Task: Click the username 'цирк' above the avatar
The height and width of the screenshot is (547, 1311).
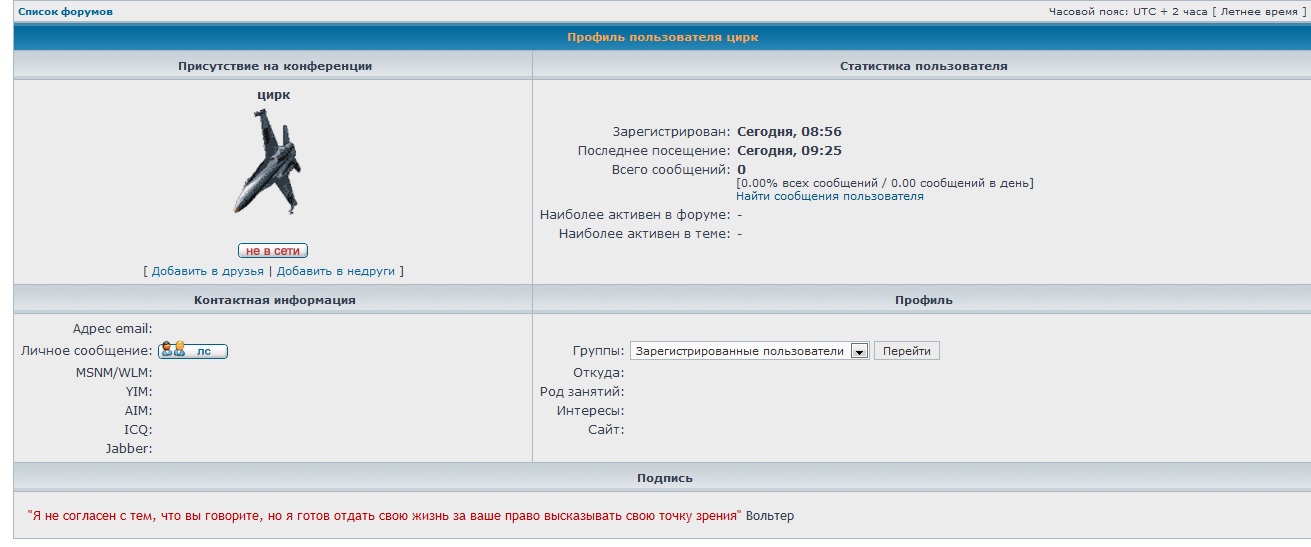Action: [x=273, y=95]
